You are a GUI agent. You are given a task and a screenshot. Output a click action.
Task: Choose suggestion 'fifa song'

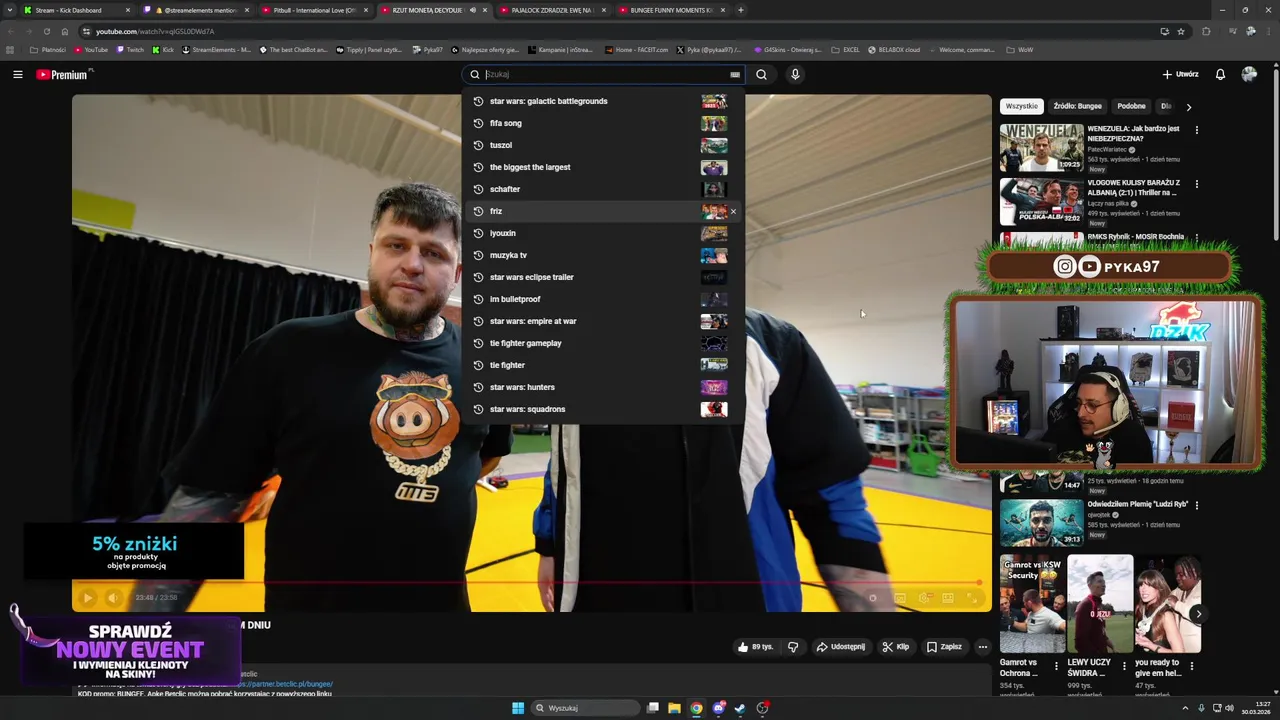pyautogui.click(x=603, y=123)
